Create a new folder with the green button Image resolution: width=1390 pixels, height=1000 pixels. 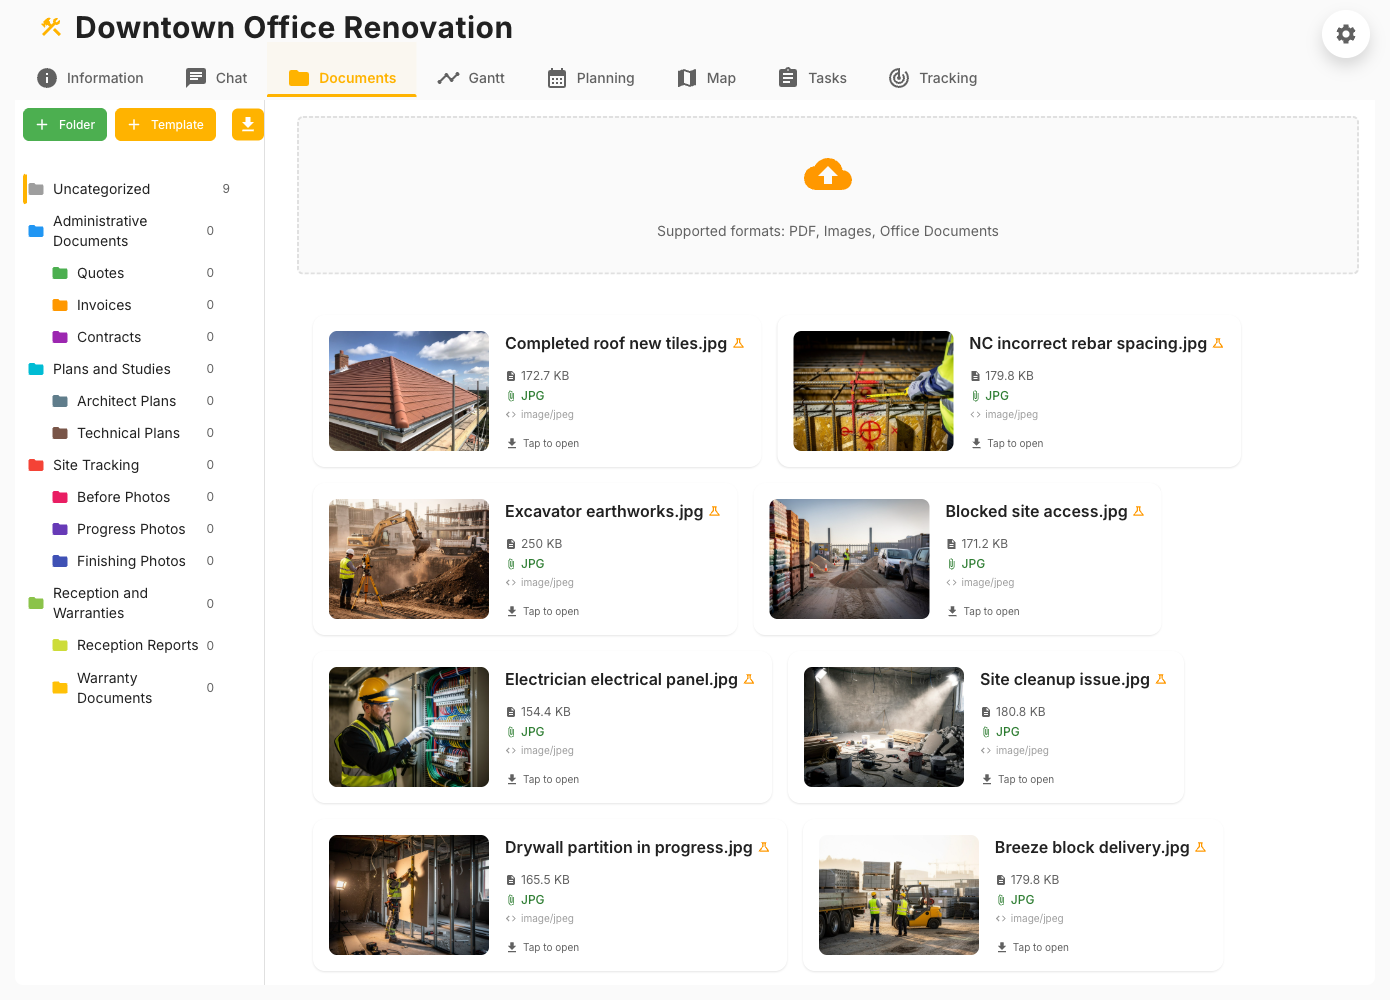tap(64, 124)
